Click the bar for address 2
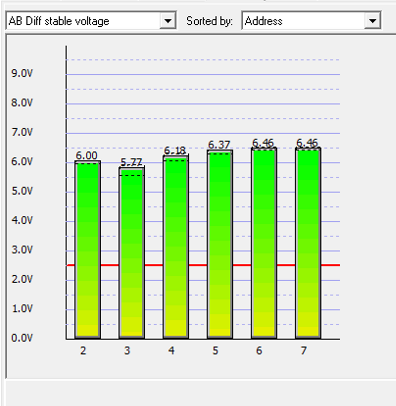396x406 pixels. pyautogui.click(x=88, y=250)
